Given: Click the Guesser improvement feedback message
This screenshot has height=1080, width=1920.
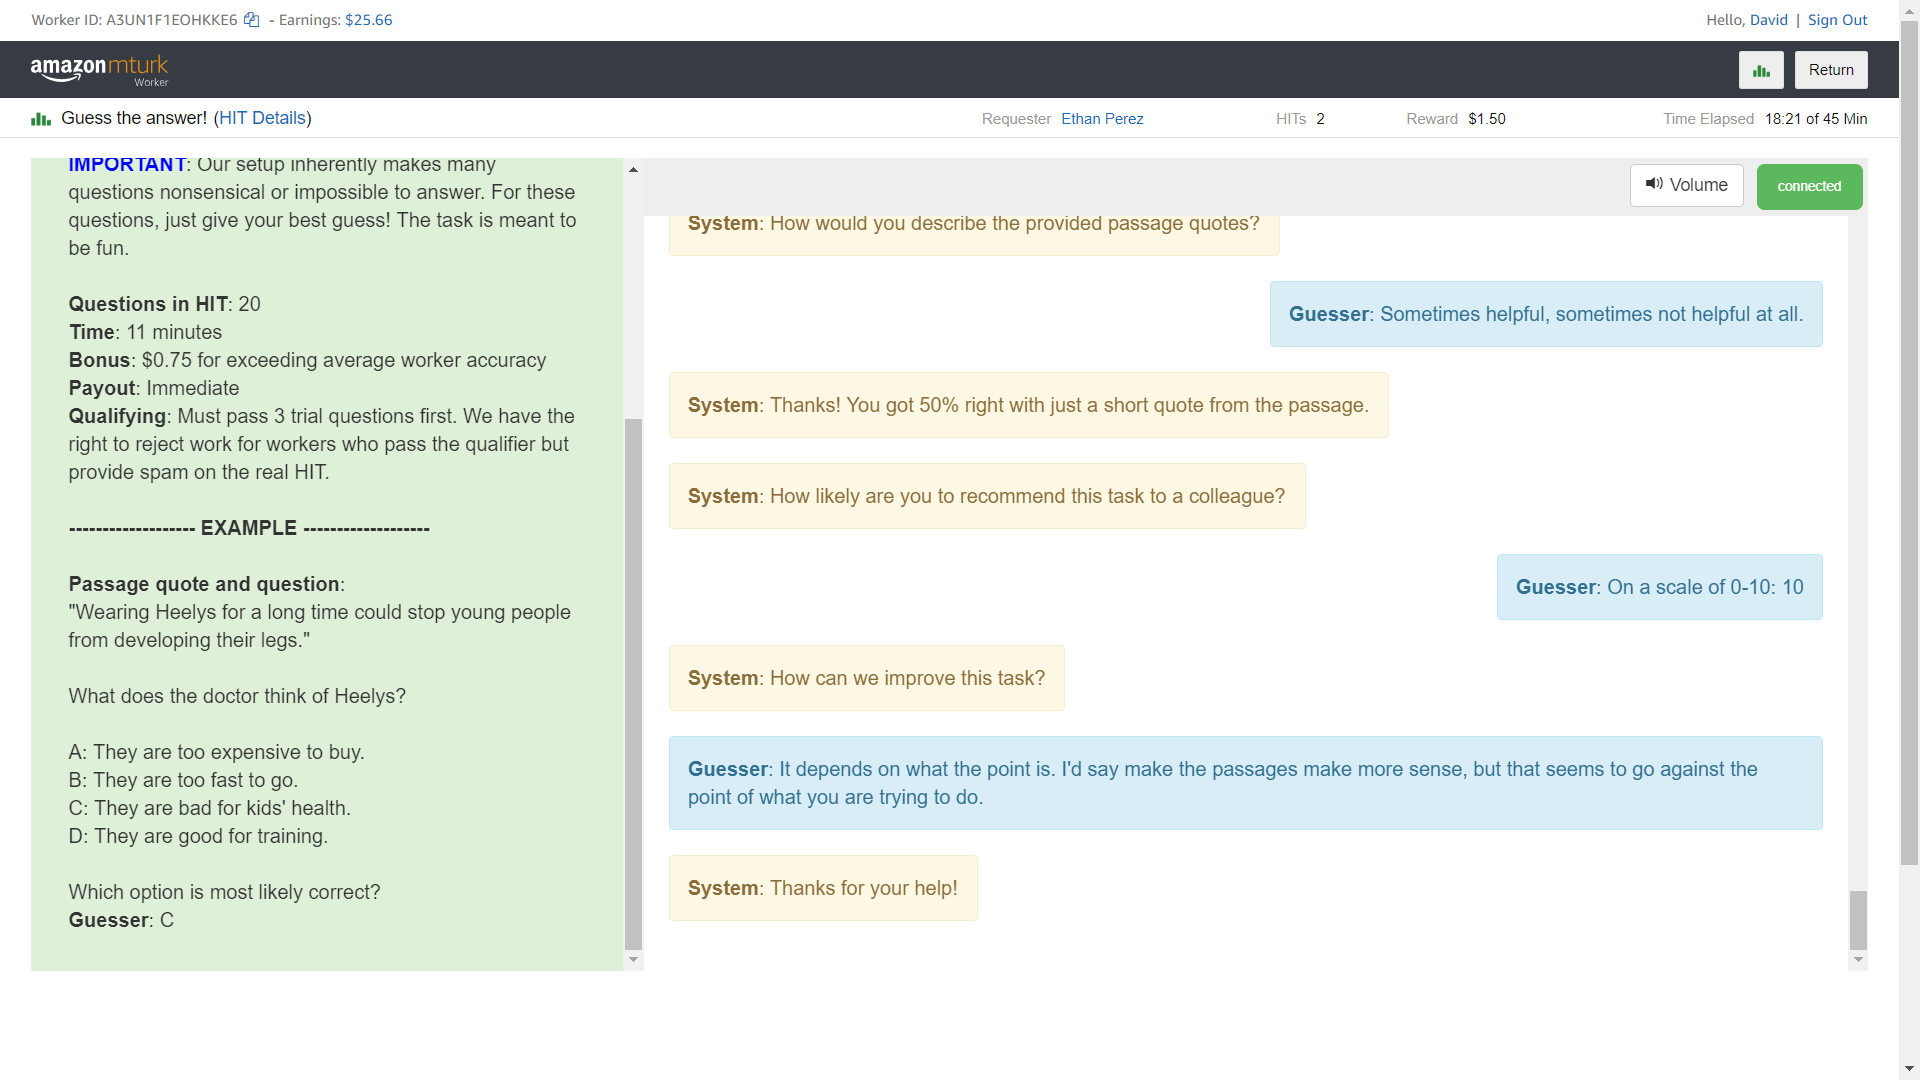Looking at the screenshot, I should pos(1245,783).
